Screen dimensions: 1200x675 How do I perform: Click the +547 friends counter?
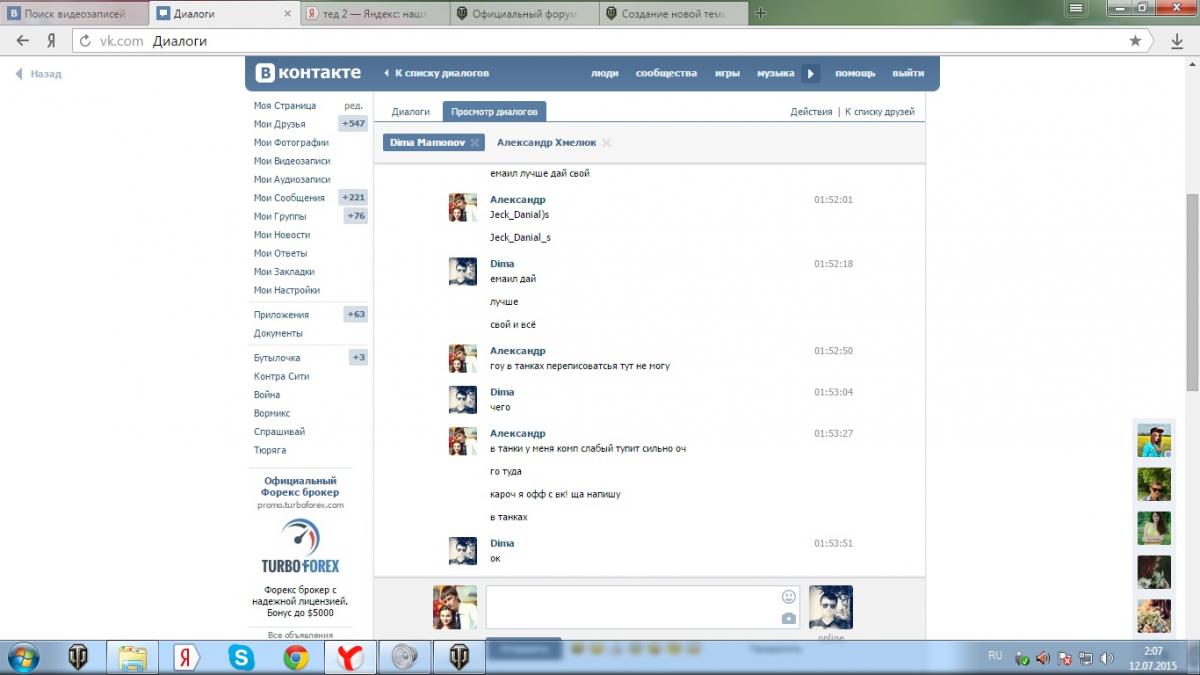[353, 124]
